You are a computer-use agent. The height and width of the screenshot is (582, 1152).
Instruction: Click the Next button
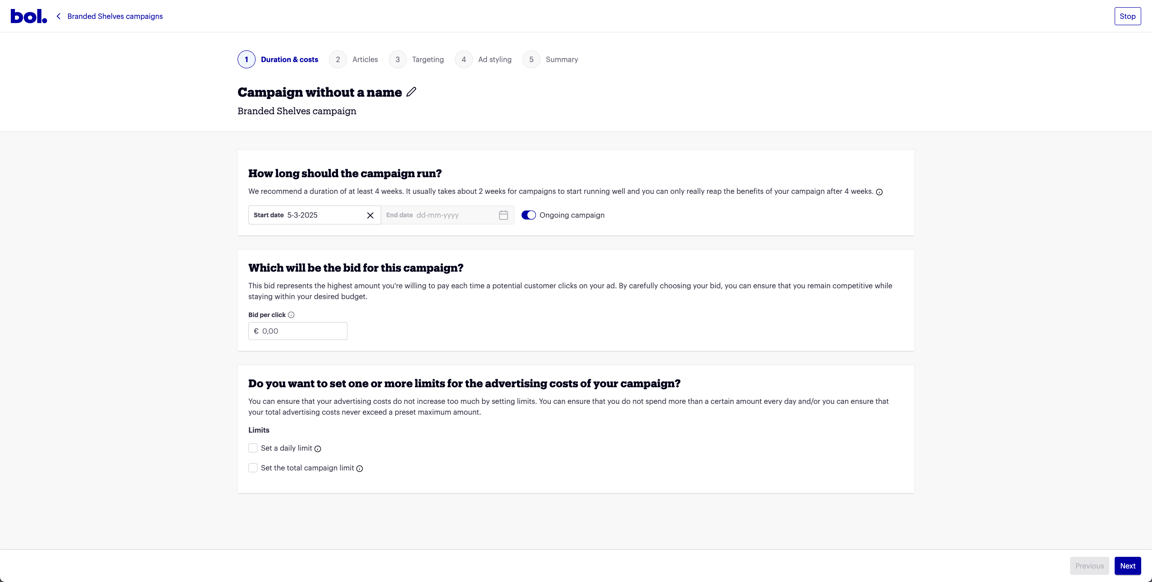pos(1127,566)
